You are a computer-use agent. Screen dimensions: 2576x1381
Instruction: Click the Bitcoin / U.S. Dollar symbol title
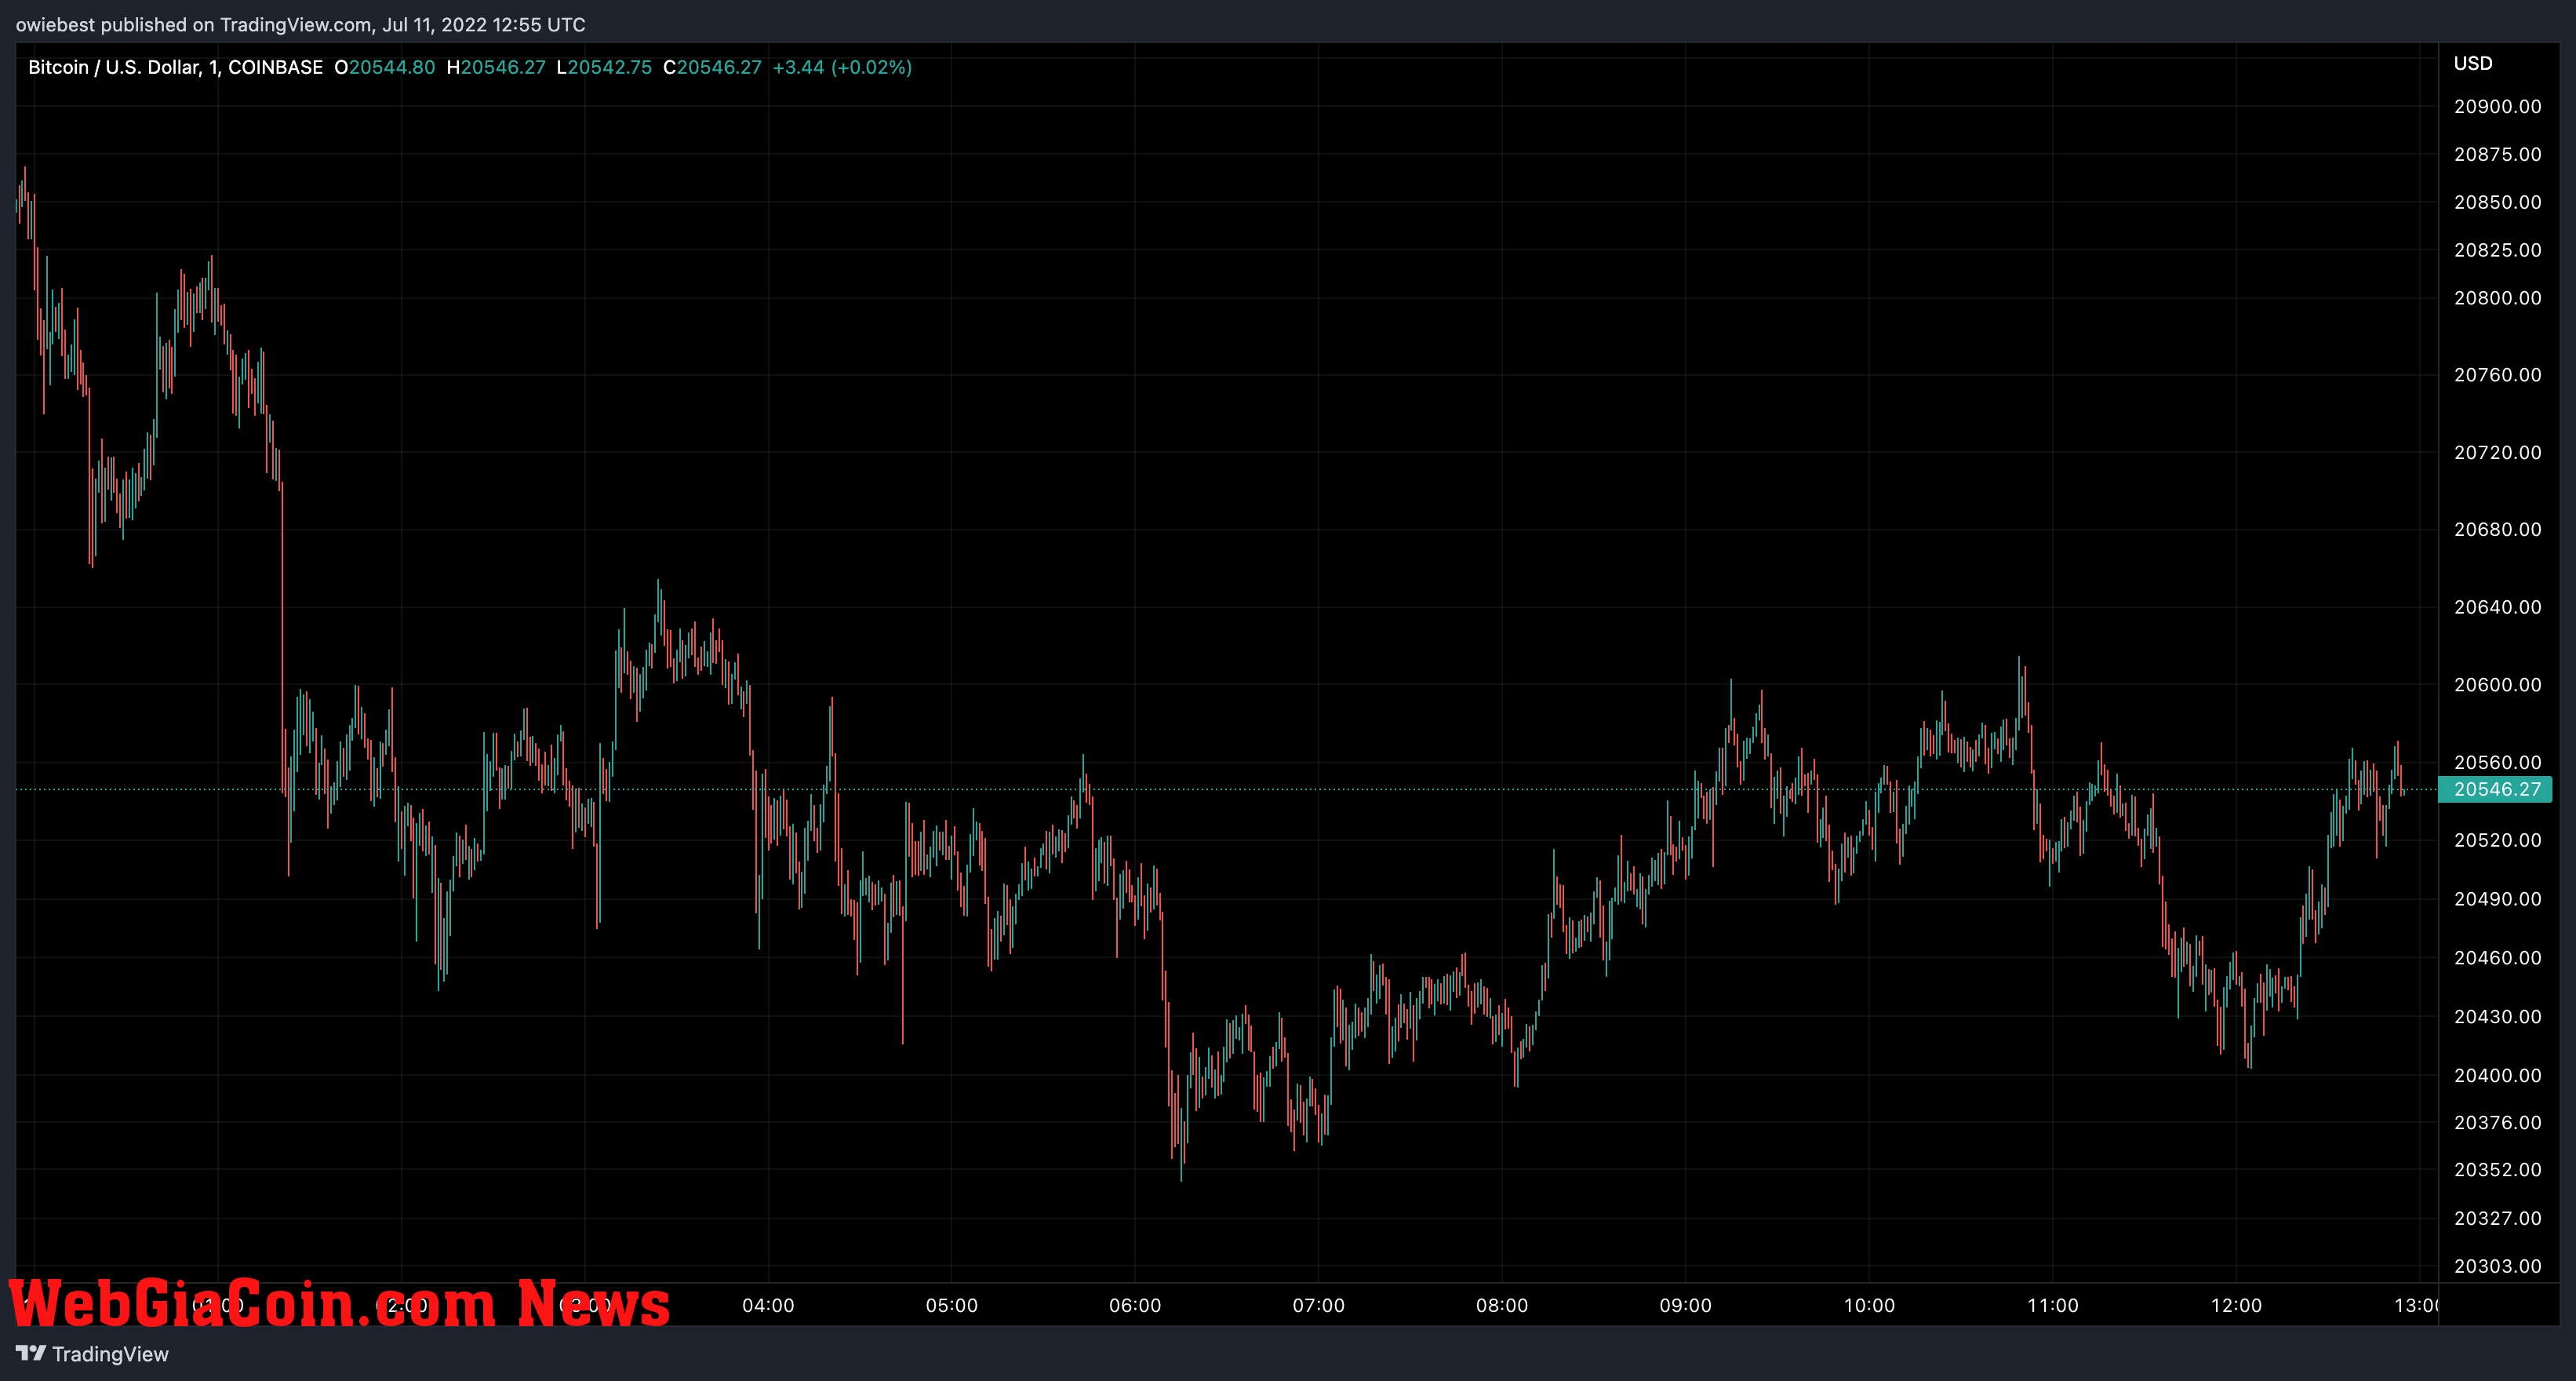tap(175, 67)
